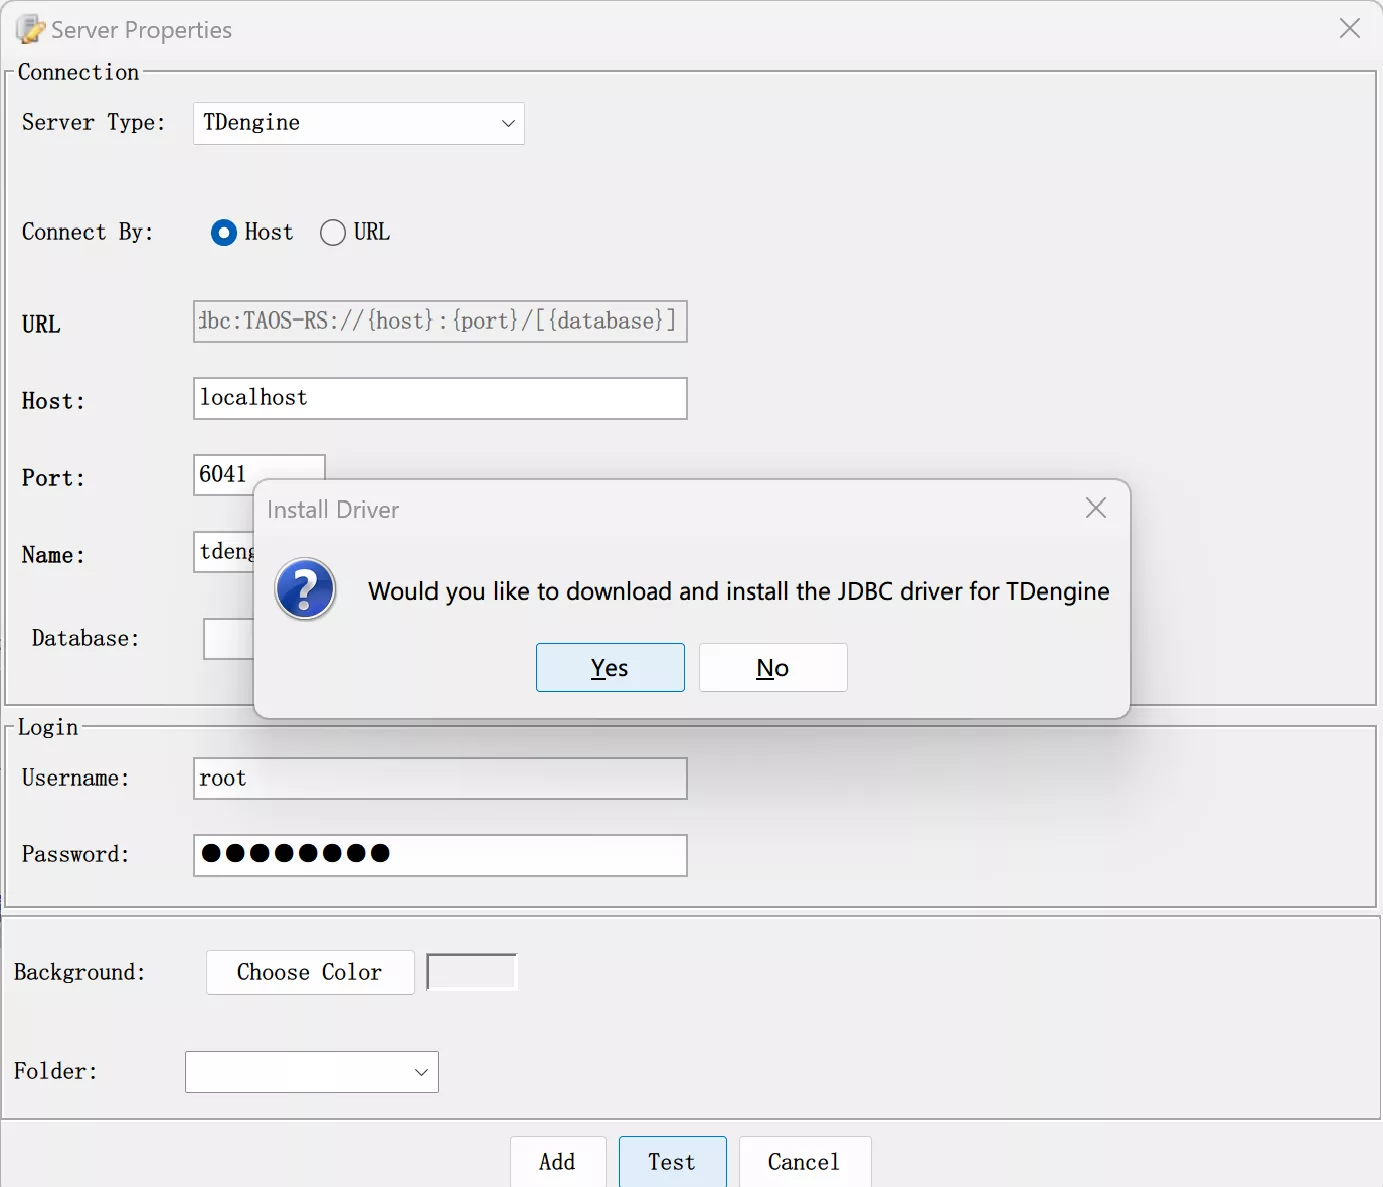This screenshot has width=1383, height=1187.
Task: Click Yes to download the JDBC driver
Action: pyautogui.click(x=610, y=667)
